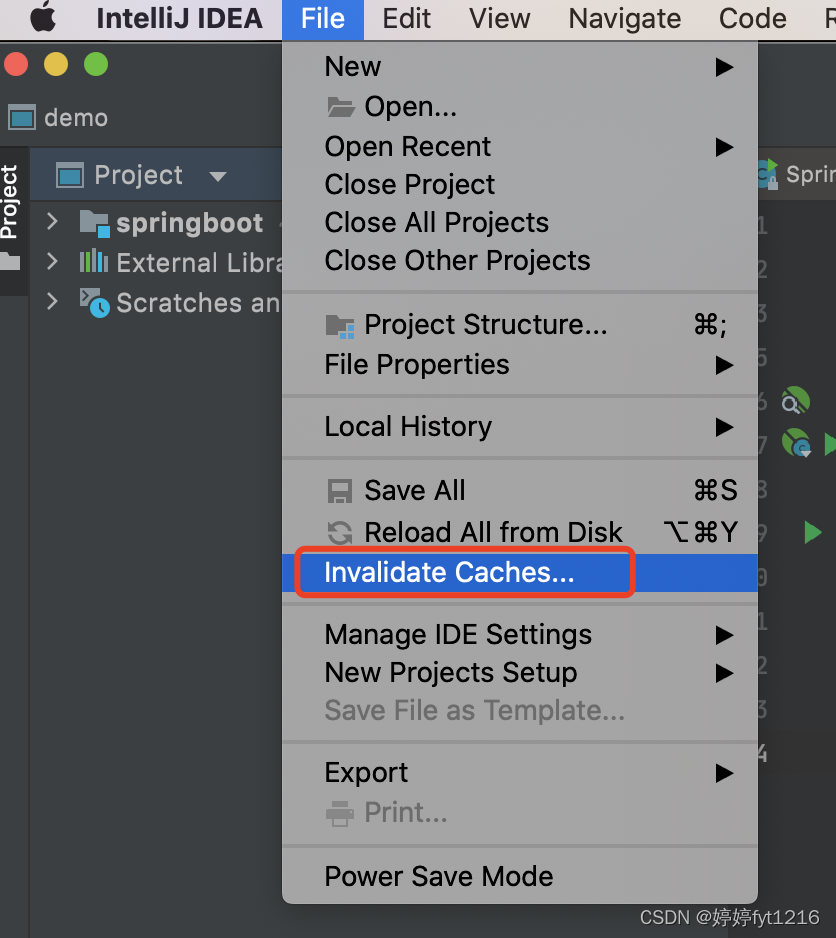Screen dimensions: 836x938
Task: Click the External Libraries bars icon
Action: point(94,261)
